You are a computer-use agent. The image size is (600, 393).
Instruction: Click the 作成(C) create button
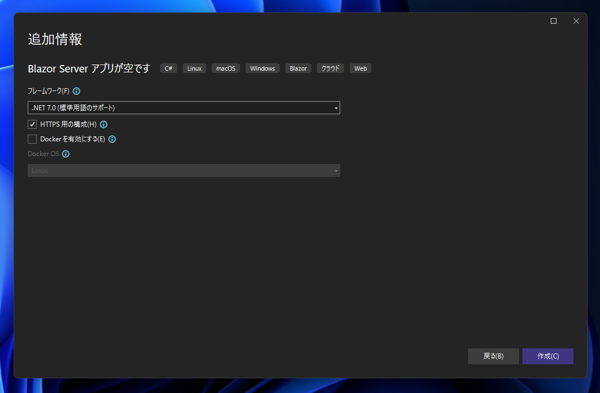548,356
